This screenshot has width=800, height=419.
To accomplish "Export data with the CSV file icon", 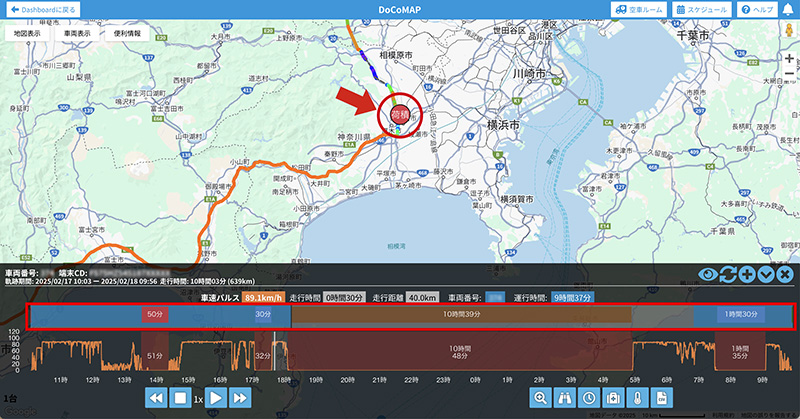I will tap(662, 397).
